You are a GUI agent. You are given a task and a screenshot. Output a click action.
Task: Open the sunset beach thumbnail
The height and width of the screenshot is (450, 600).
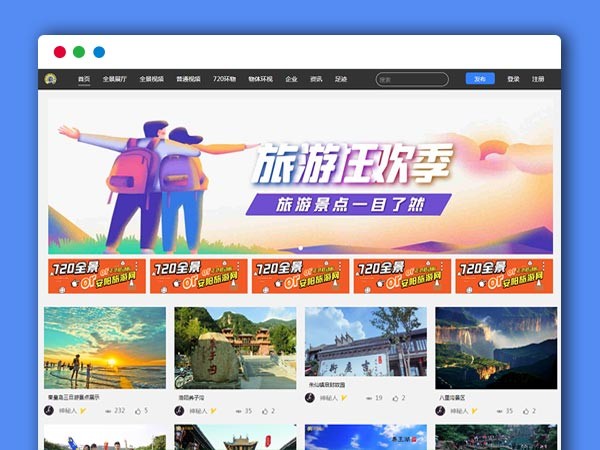pyautogui.click(x=105, y=347)
